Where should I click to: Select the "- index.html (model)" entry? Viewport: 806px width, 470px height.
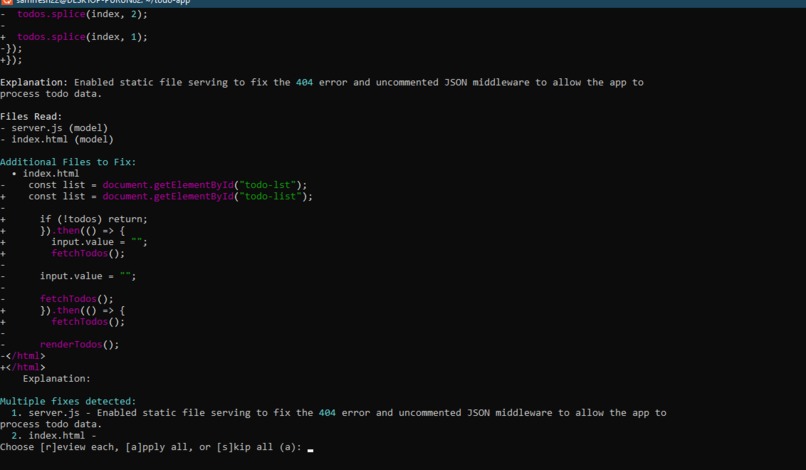(57, 139)
